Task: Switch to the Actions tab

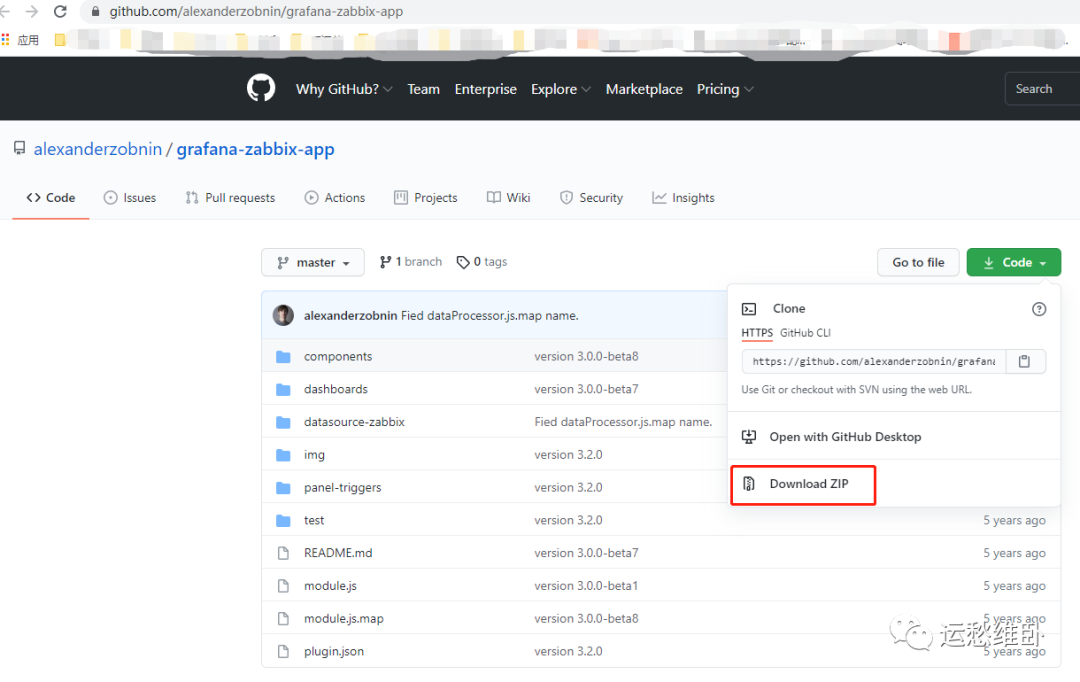Action: pos(335,198)
